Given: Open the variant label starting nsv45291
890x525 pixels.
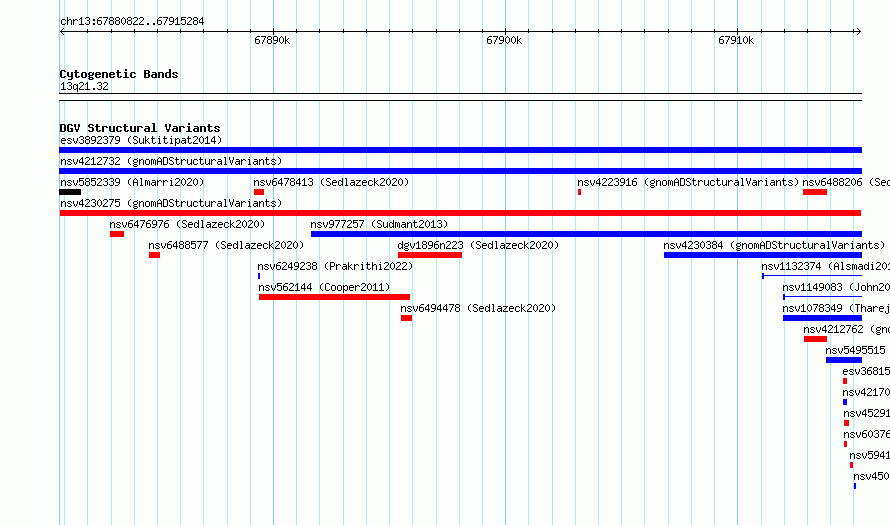Looking at the screenshot, I should pyautogui.click(x=867, y=413).
